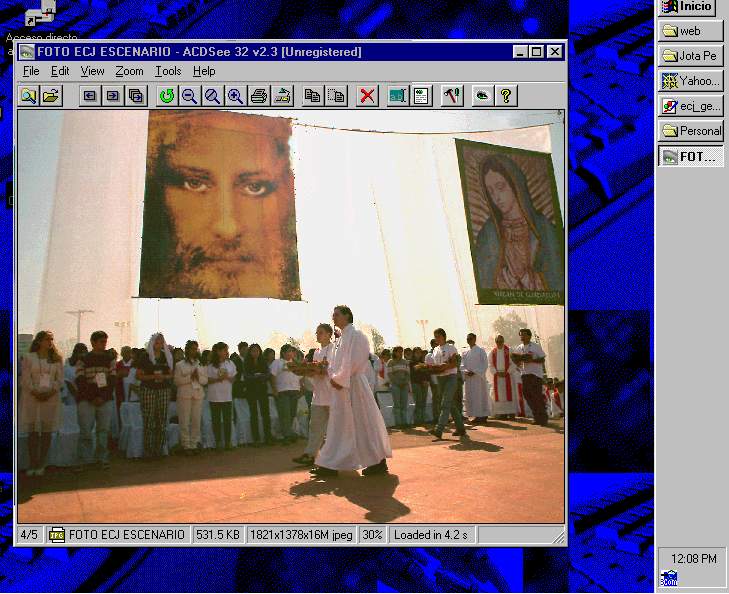Click the ACDSee eye icon
The image size is (729, 594).
[483, 96]
